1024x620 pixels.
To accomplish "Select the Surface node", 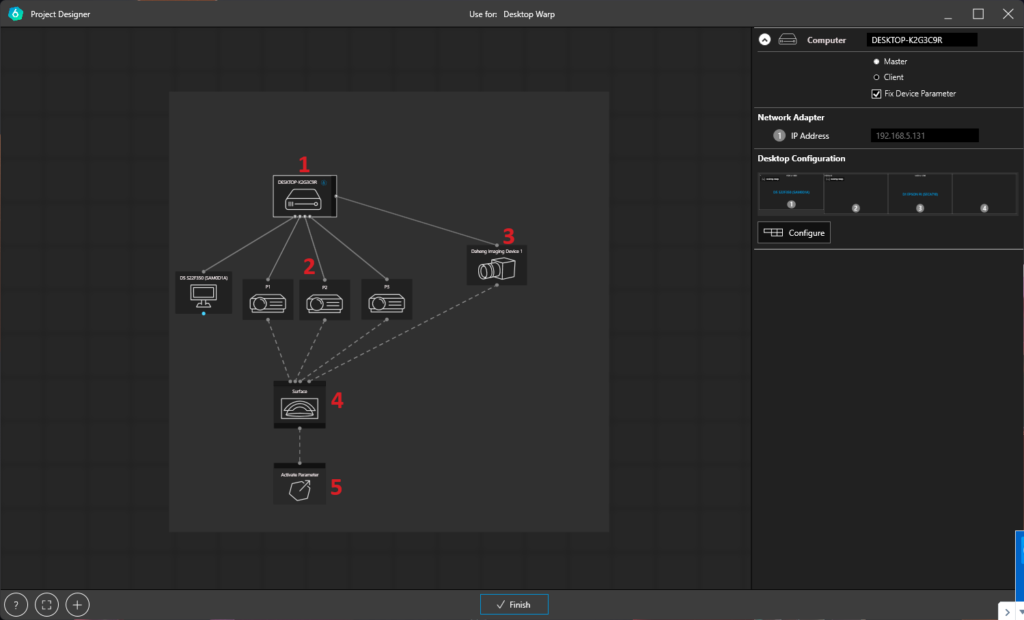I will point(300,406).
